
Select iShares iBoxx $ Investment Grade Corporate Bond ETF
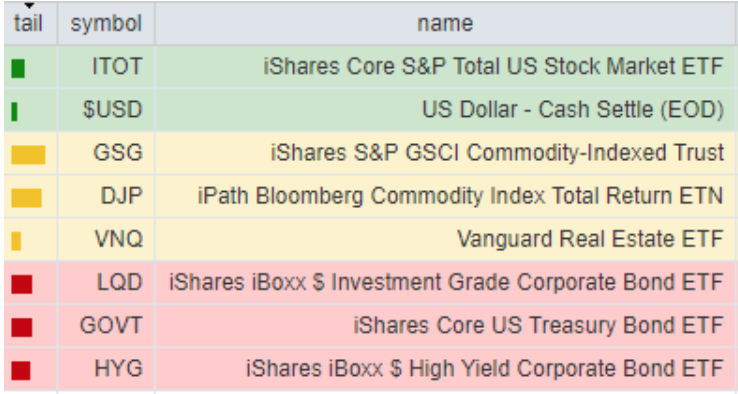tap(446, 282)
